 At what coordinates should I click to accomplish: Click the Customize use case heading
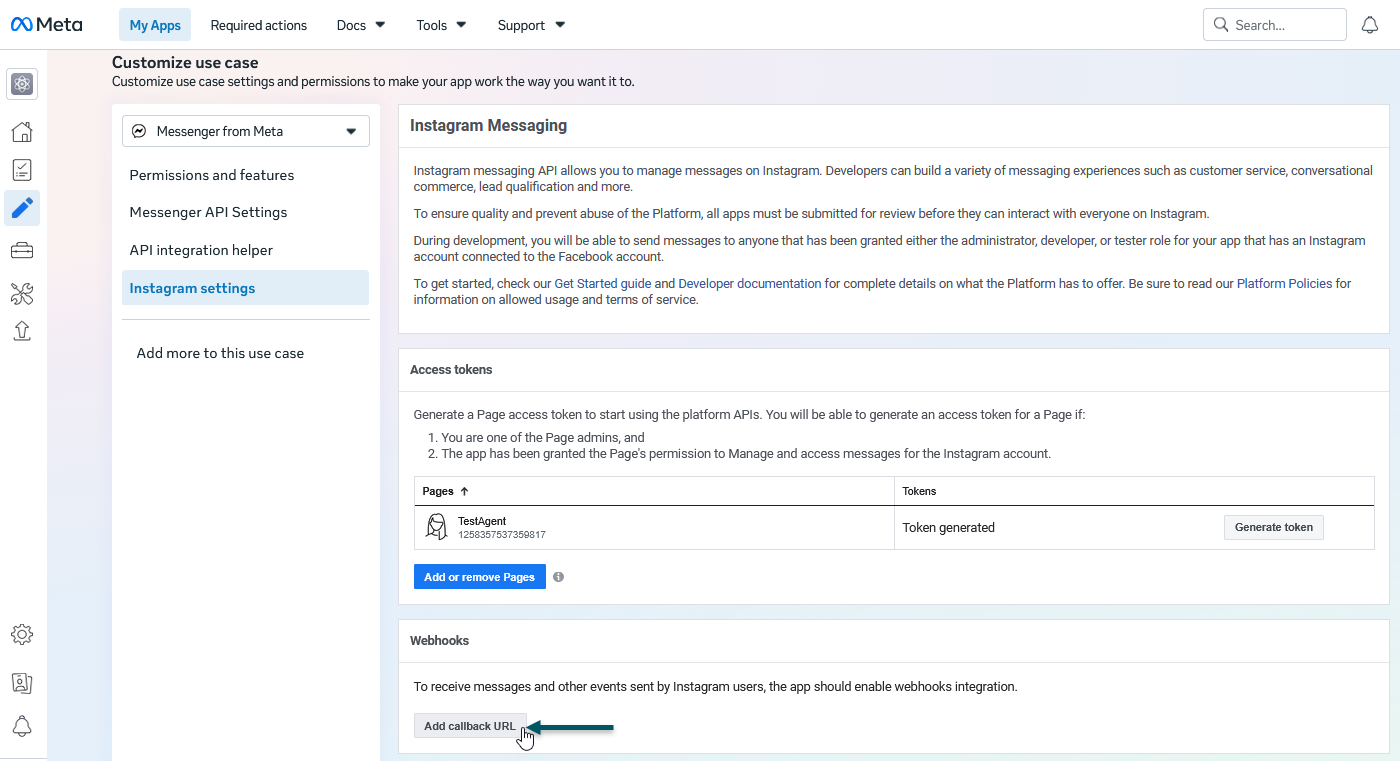(185, 63)
